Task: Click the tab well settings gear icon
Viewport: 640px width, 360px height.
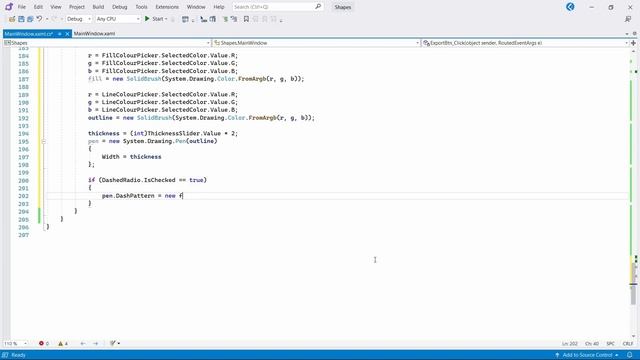Action: pyautogui.click(x=635, y=34)
